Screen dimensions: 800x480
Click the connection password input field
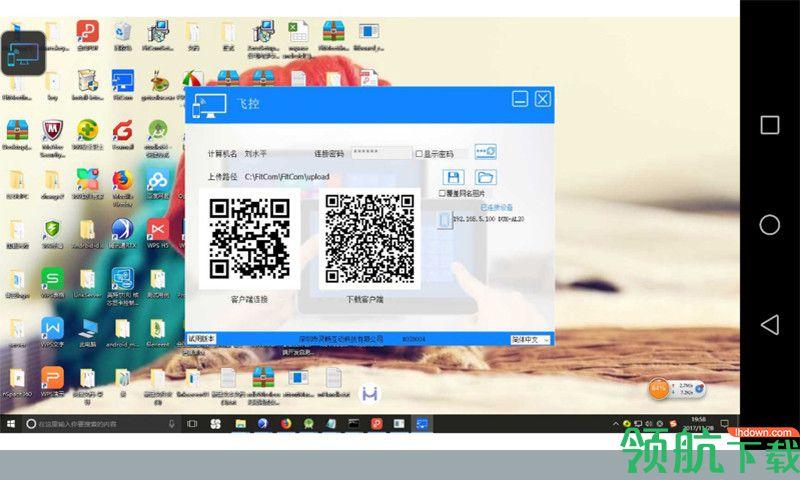click(x=380, y=153)
